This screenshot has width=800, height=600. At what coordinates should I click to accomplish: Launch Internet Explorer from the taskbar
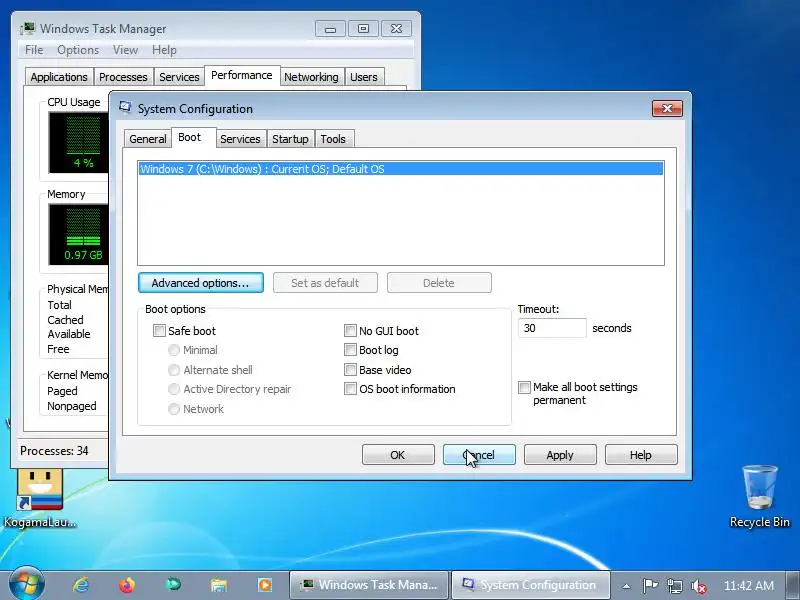[x=81, y=585]
